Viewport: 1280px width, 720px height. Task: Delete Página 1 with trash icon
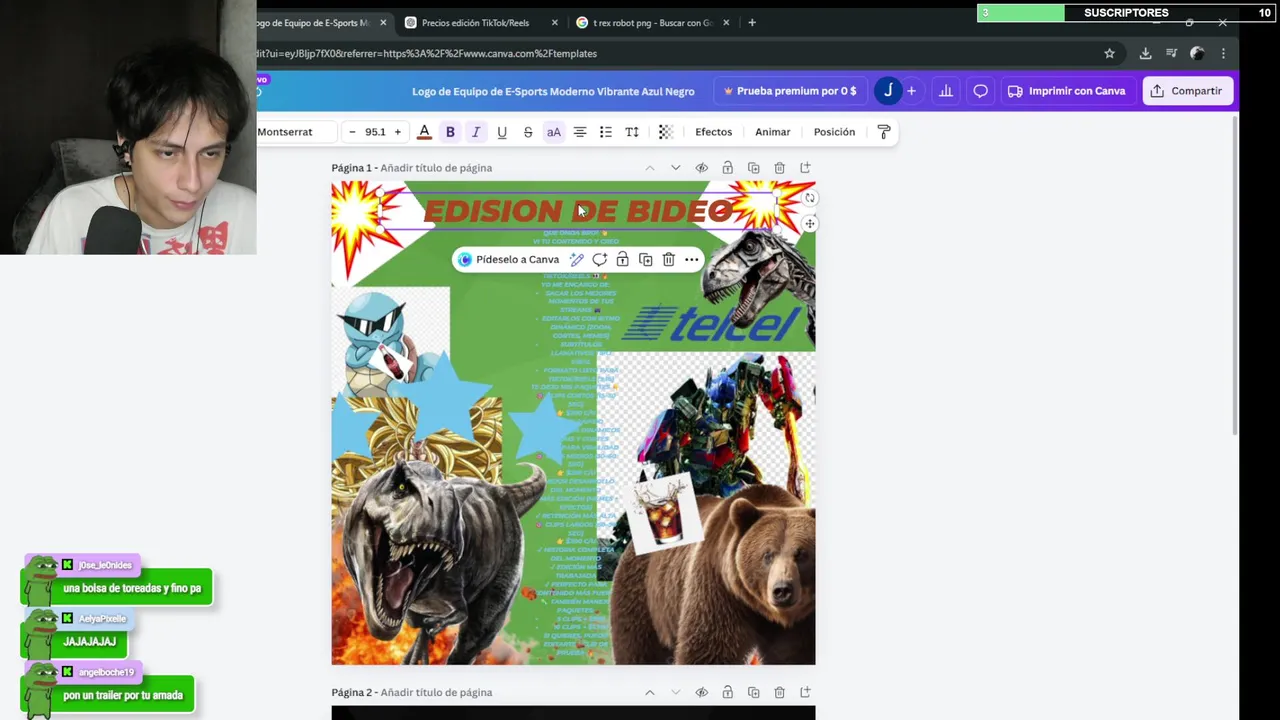[780, 168]
